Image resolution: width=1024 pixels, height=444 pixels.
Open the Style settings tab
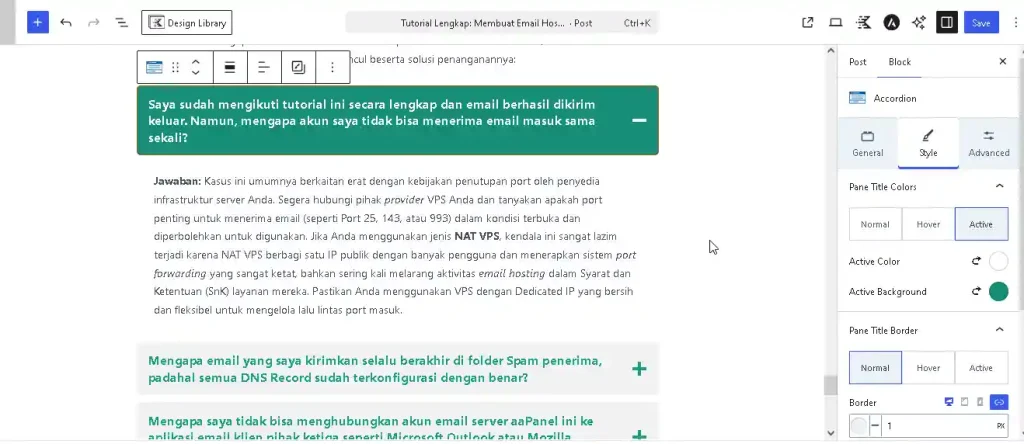(x=928, y=144)
